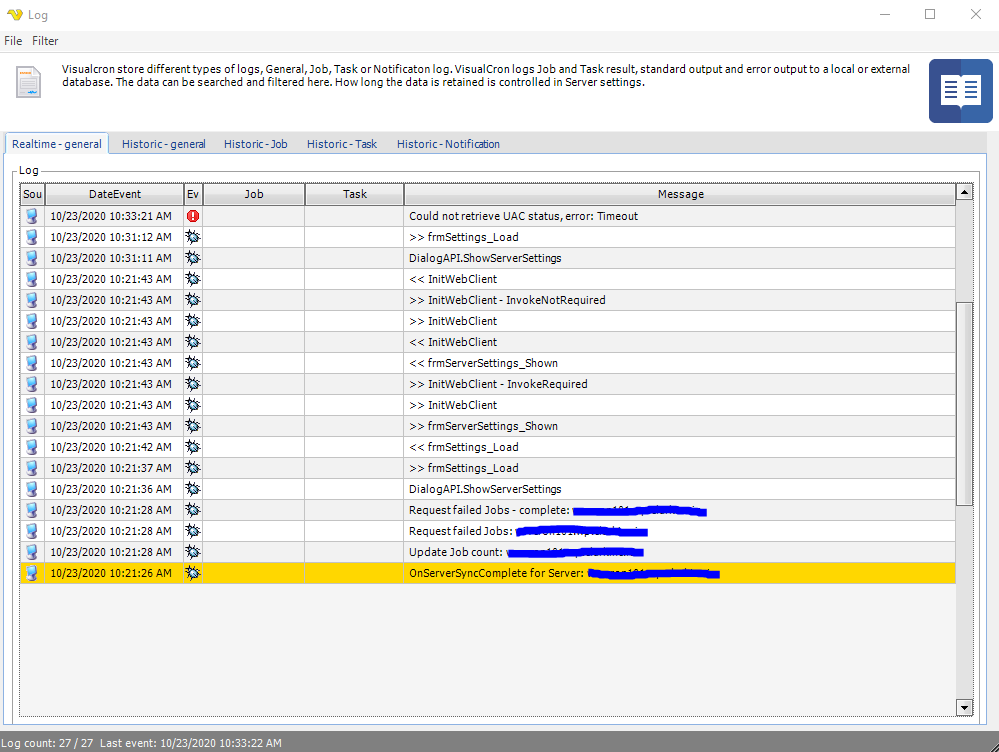The height and width of the screenshot is (752, 999).
Task: Click the Job column header
Action: 254,194
